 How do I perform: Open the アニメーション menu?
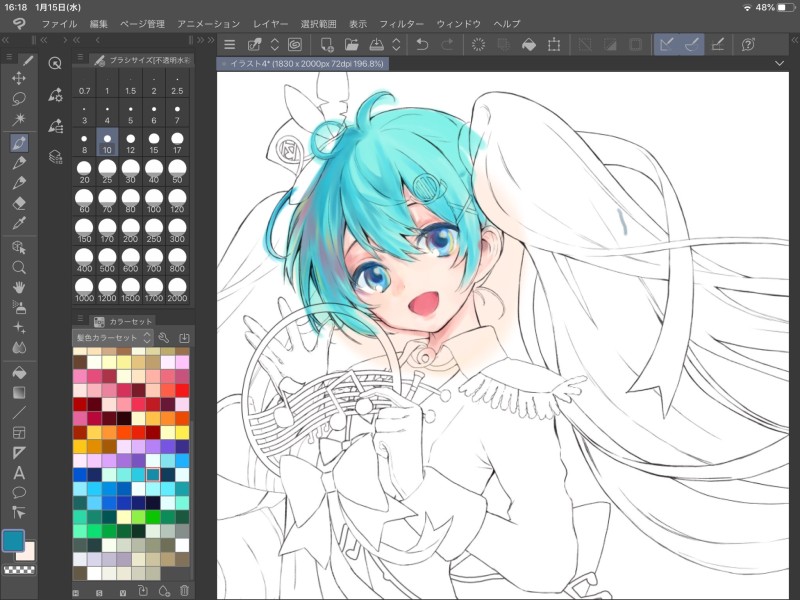click(208, 24)
